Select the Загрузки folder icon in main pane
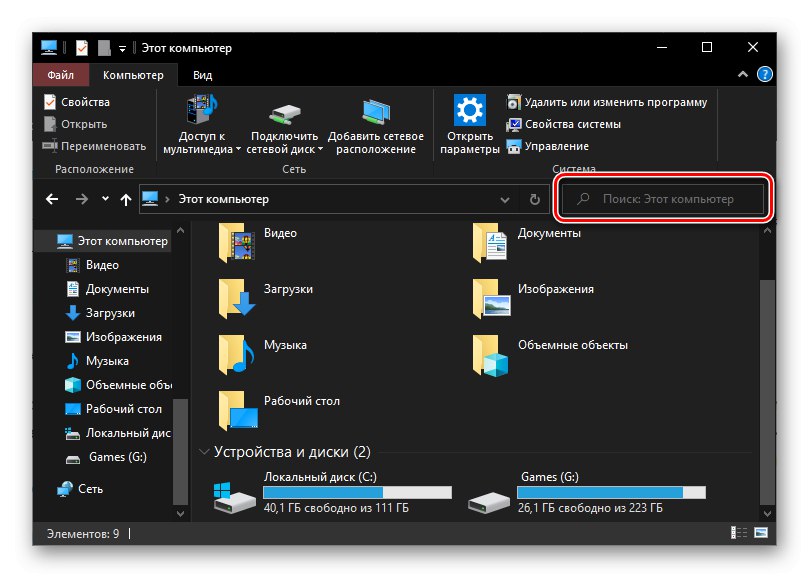809x578 pixels. click(x=237, y=299)
